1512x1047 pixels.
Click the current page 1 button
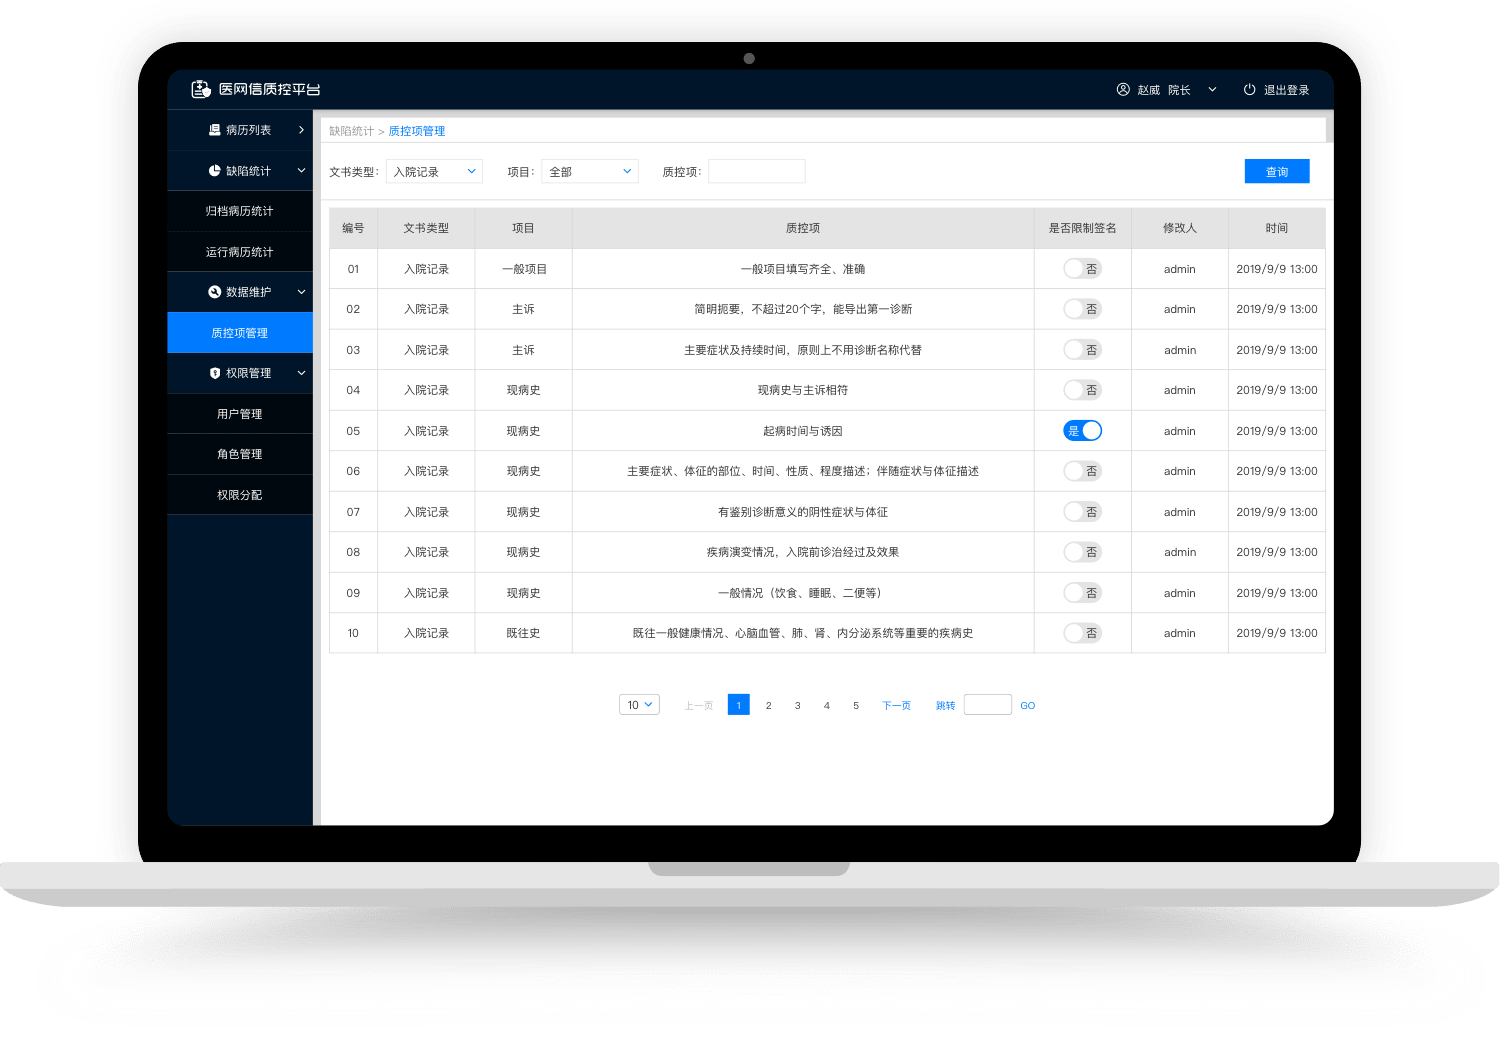(x=739, y=705)
